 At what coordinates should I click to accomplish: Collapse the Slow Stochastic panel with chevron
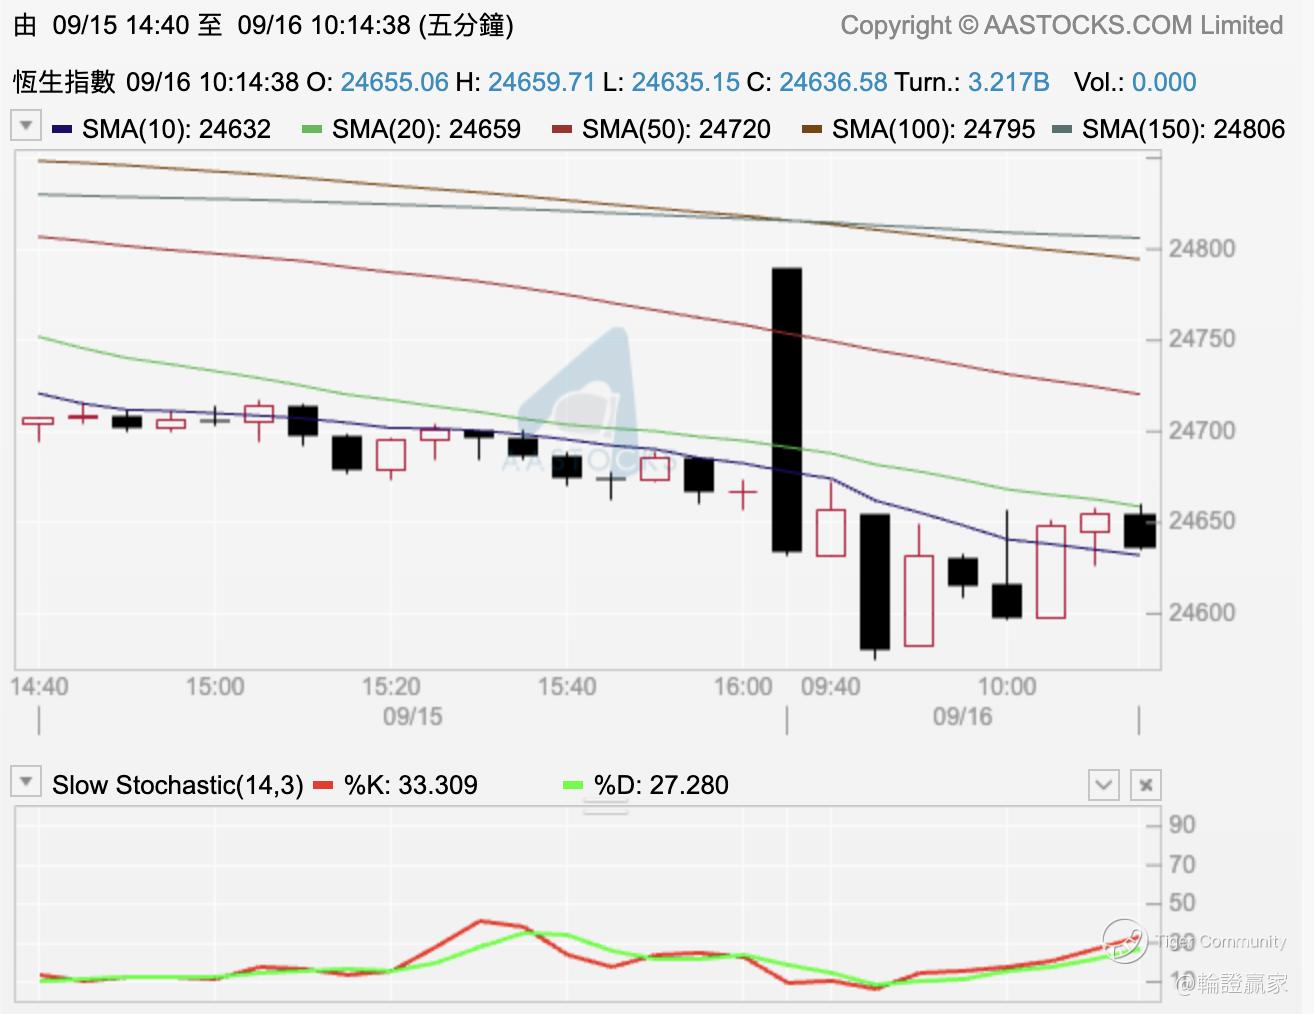coord(1104,785)
